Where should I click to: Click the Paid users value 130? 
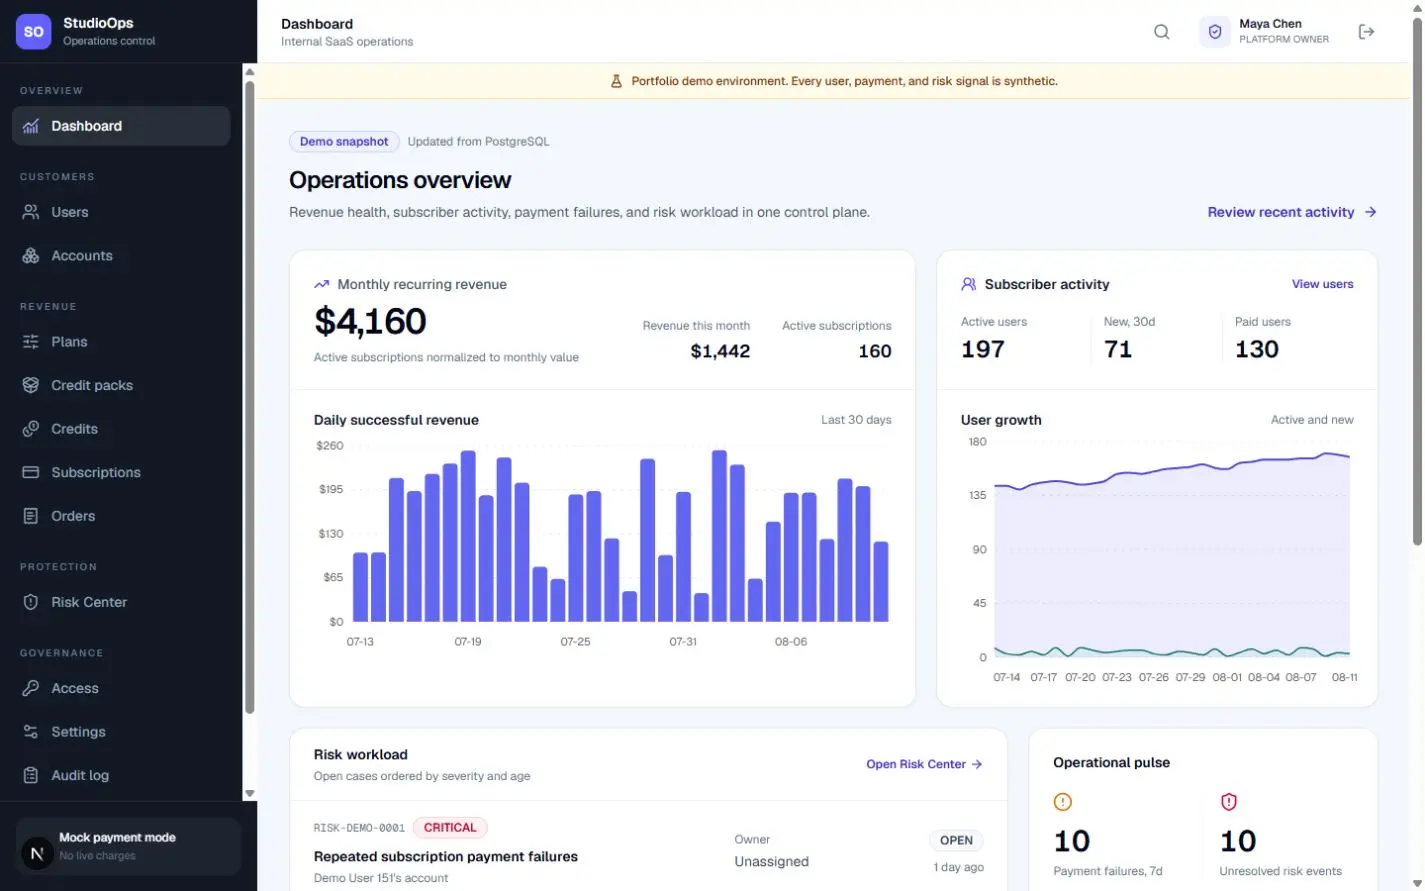pos(1257,349)
